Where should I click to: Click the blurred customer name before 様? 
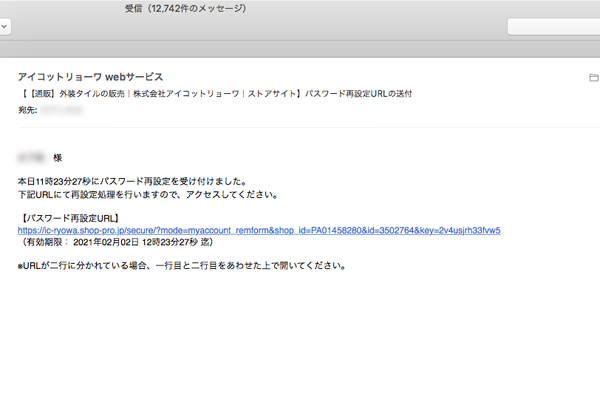point(32,157)
